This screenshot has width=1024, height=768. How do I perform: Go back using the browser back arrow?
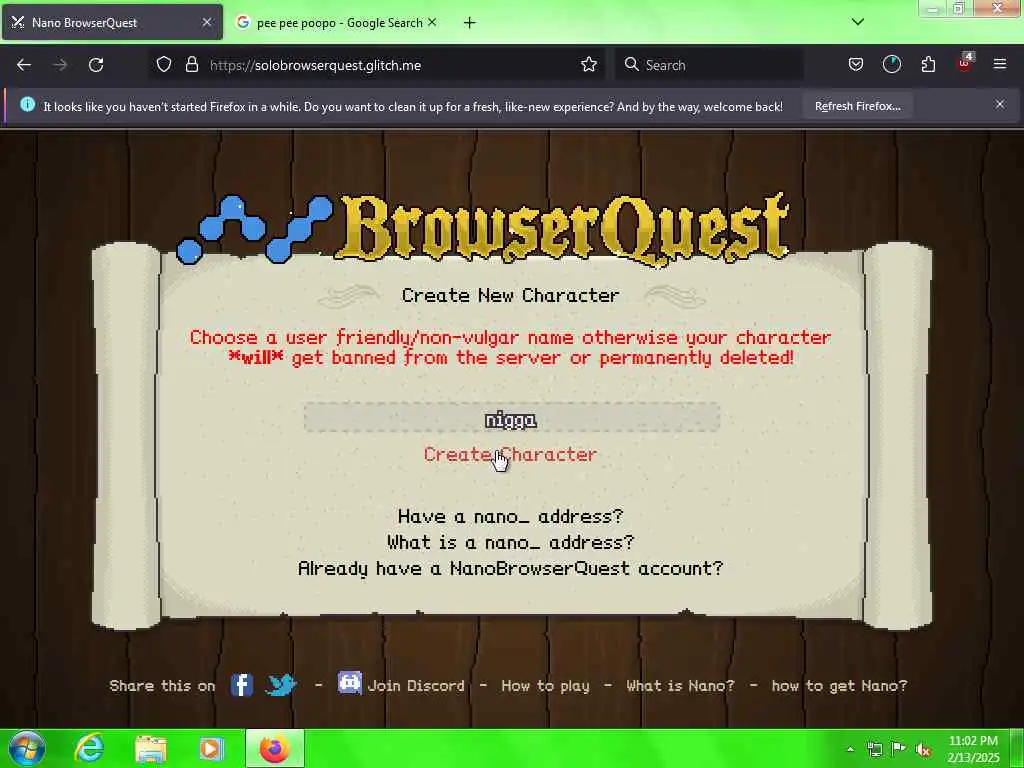24,65
